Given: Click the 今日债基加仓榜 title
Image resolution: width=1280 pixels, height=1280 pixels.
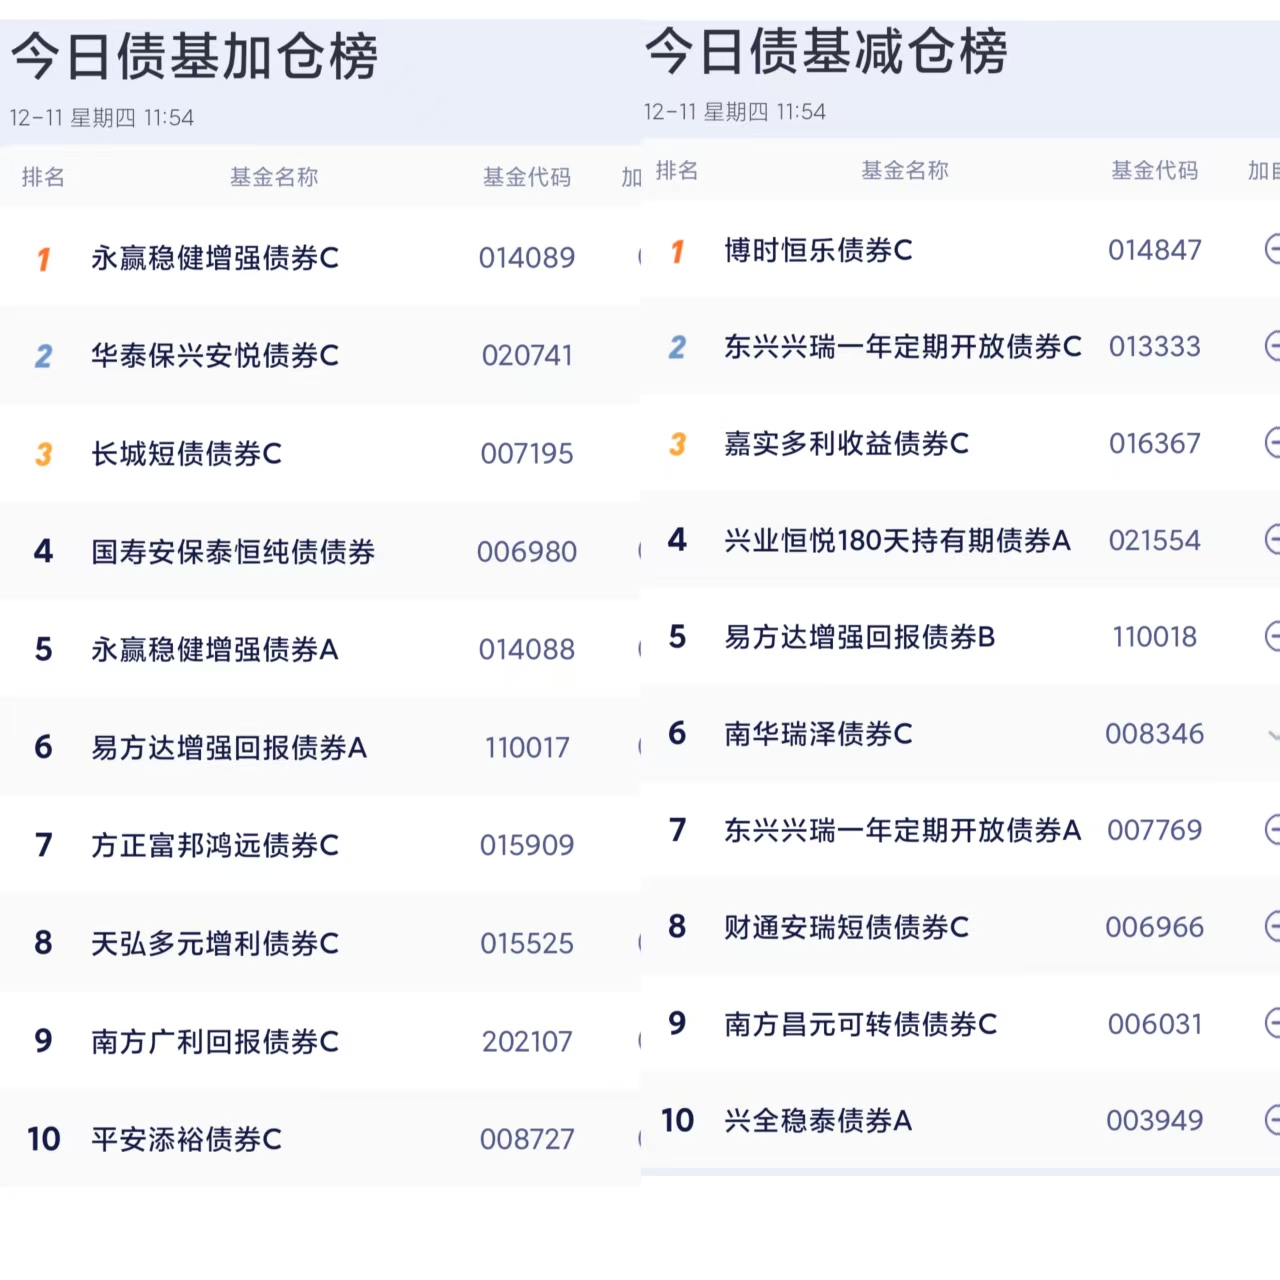Looking at the screenshot, I should [195, 56].
